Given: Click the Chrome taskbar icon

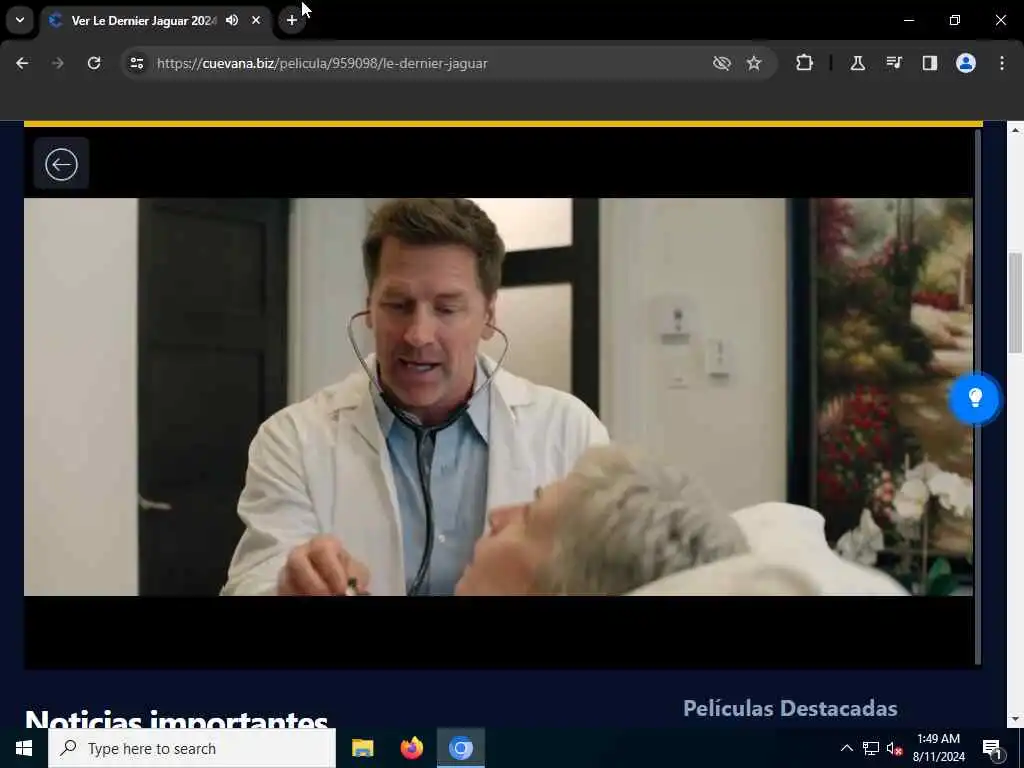Looking at the screenshot, I should coord(460,748).
